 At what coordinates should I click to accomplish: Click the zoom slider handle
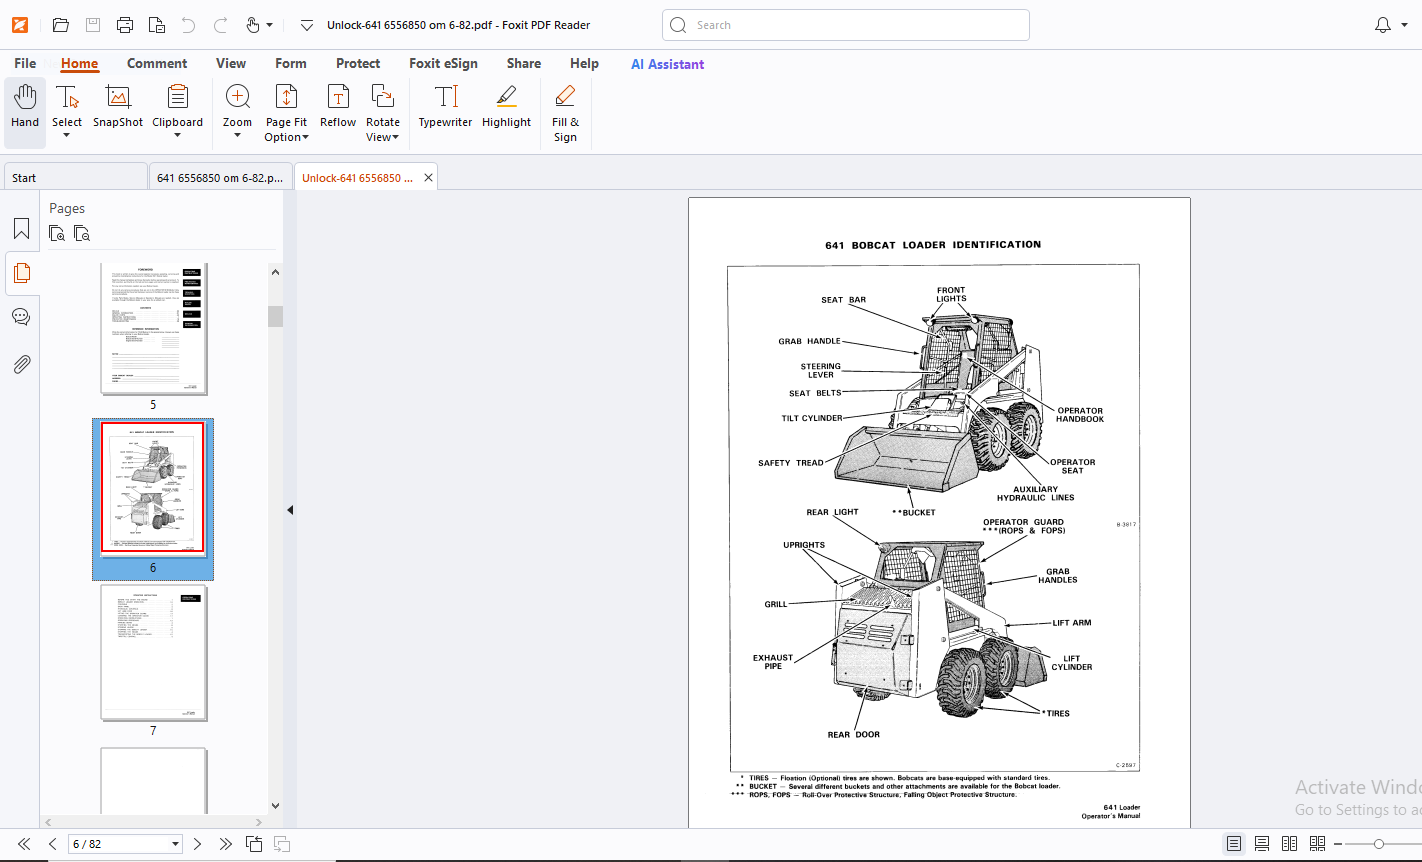coord(1379,844)
